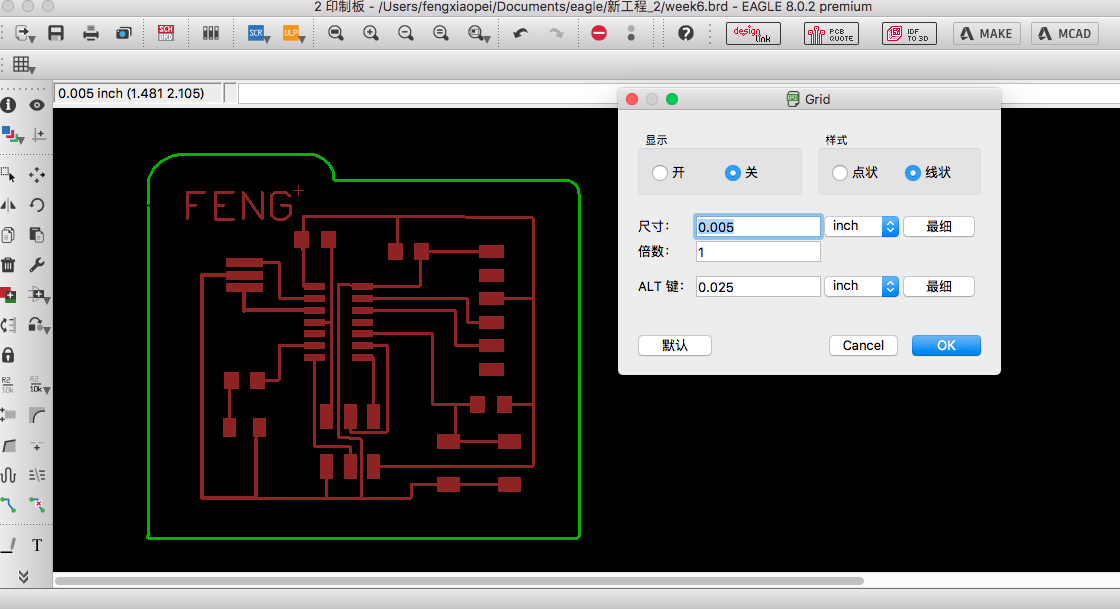This screenshot has height=609, width=1120.
Task: Click the 倍数 multiple input field
Action: (758, 252)
